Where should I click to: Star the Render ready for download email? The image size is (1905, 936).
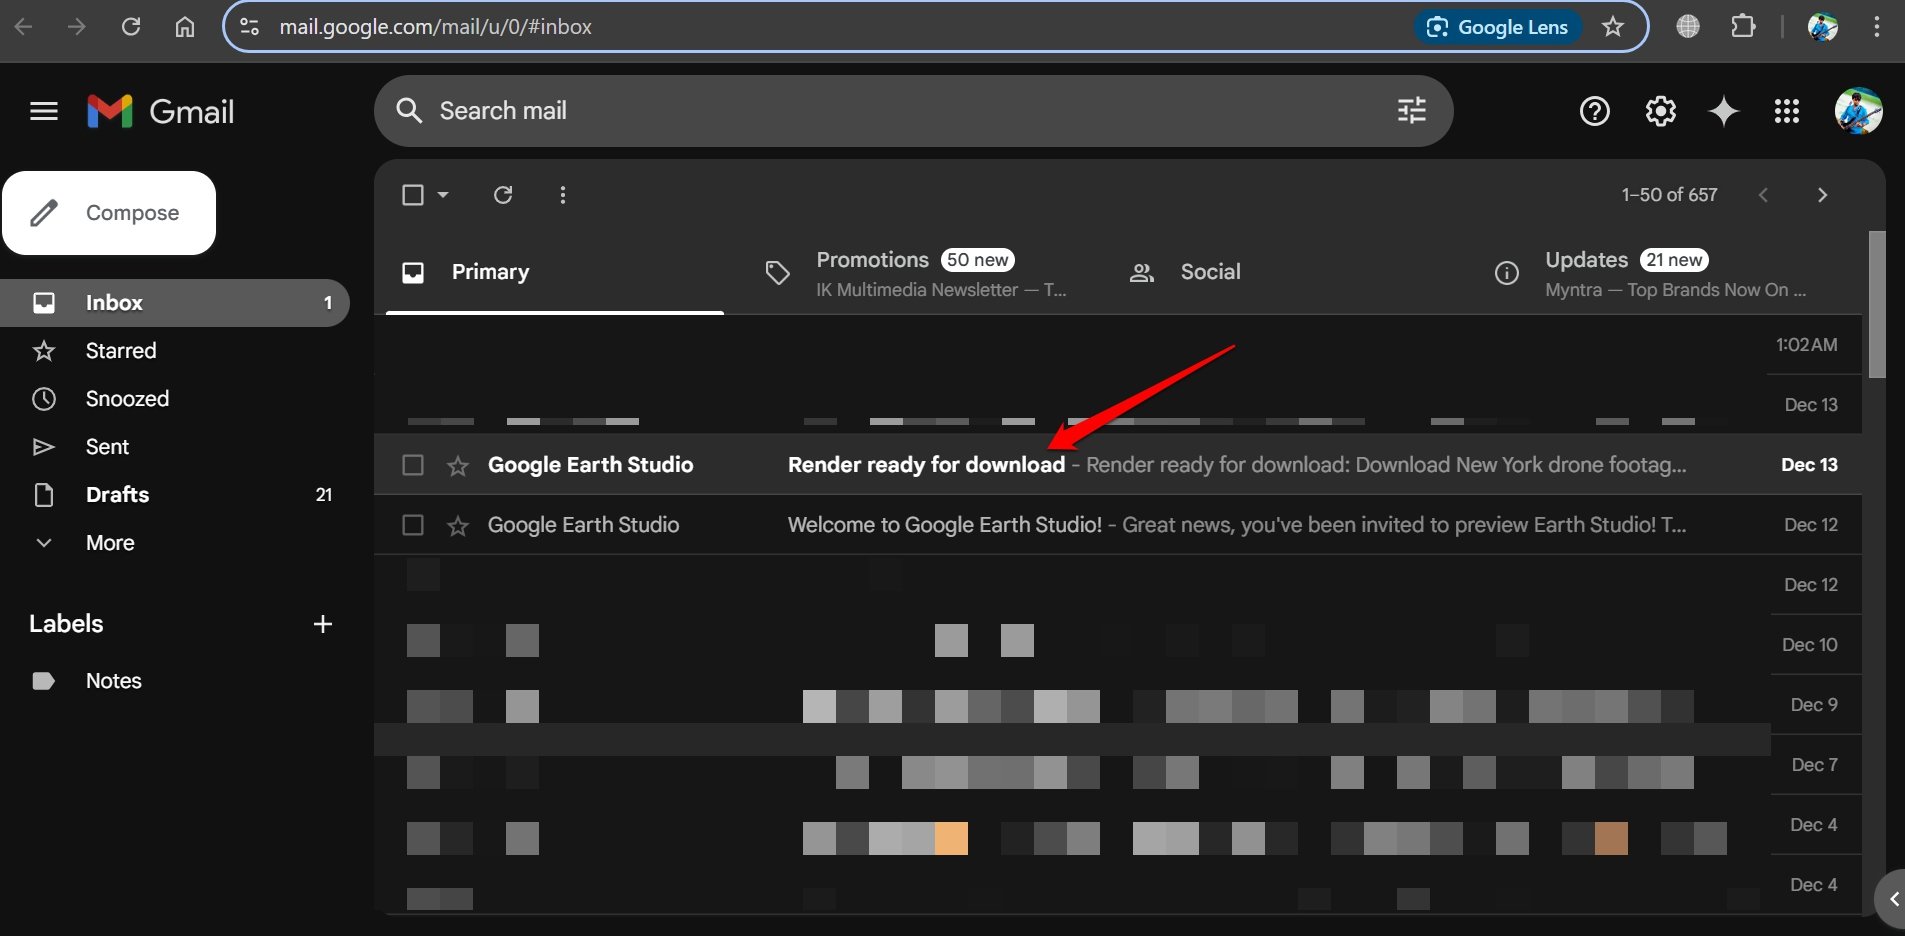click(458, 465)
